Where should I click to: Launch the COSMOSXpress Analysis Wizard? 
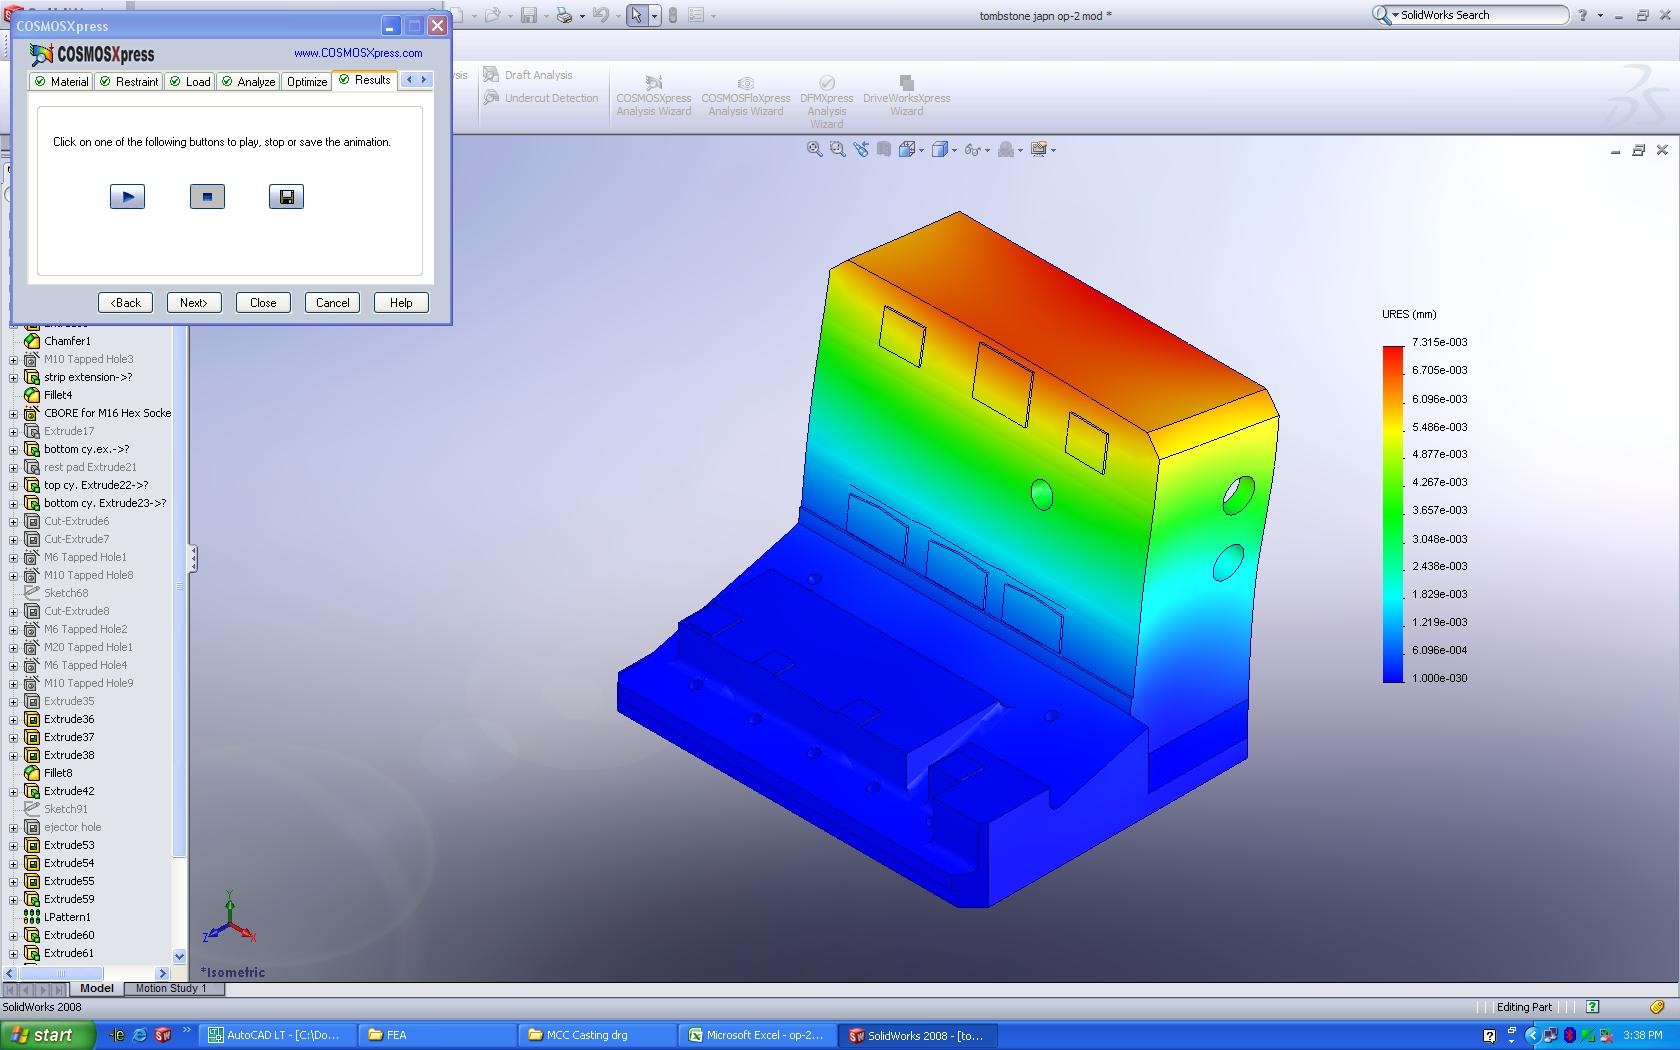(652, 95)
